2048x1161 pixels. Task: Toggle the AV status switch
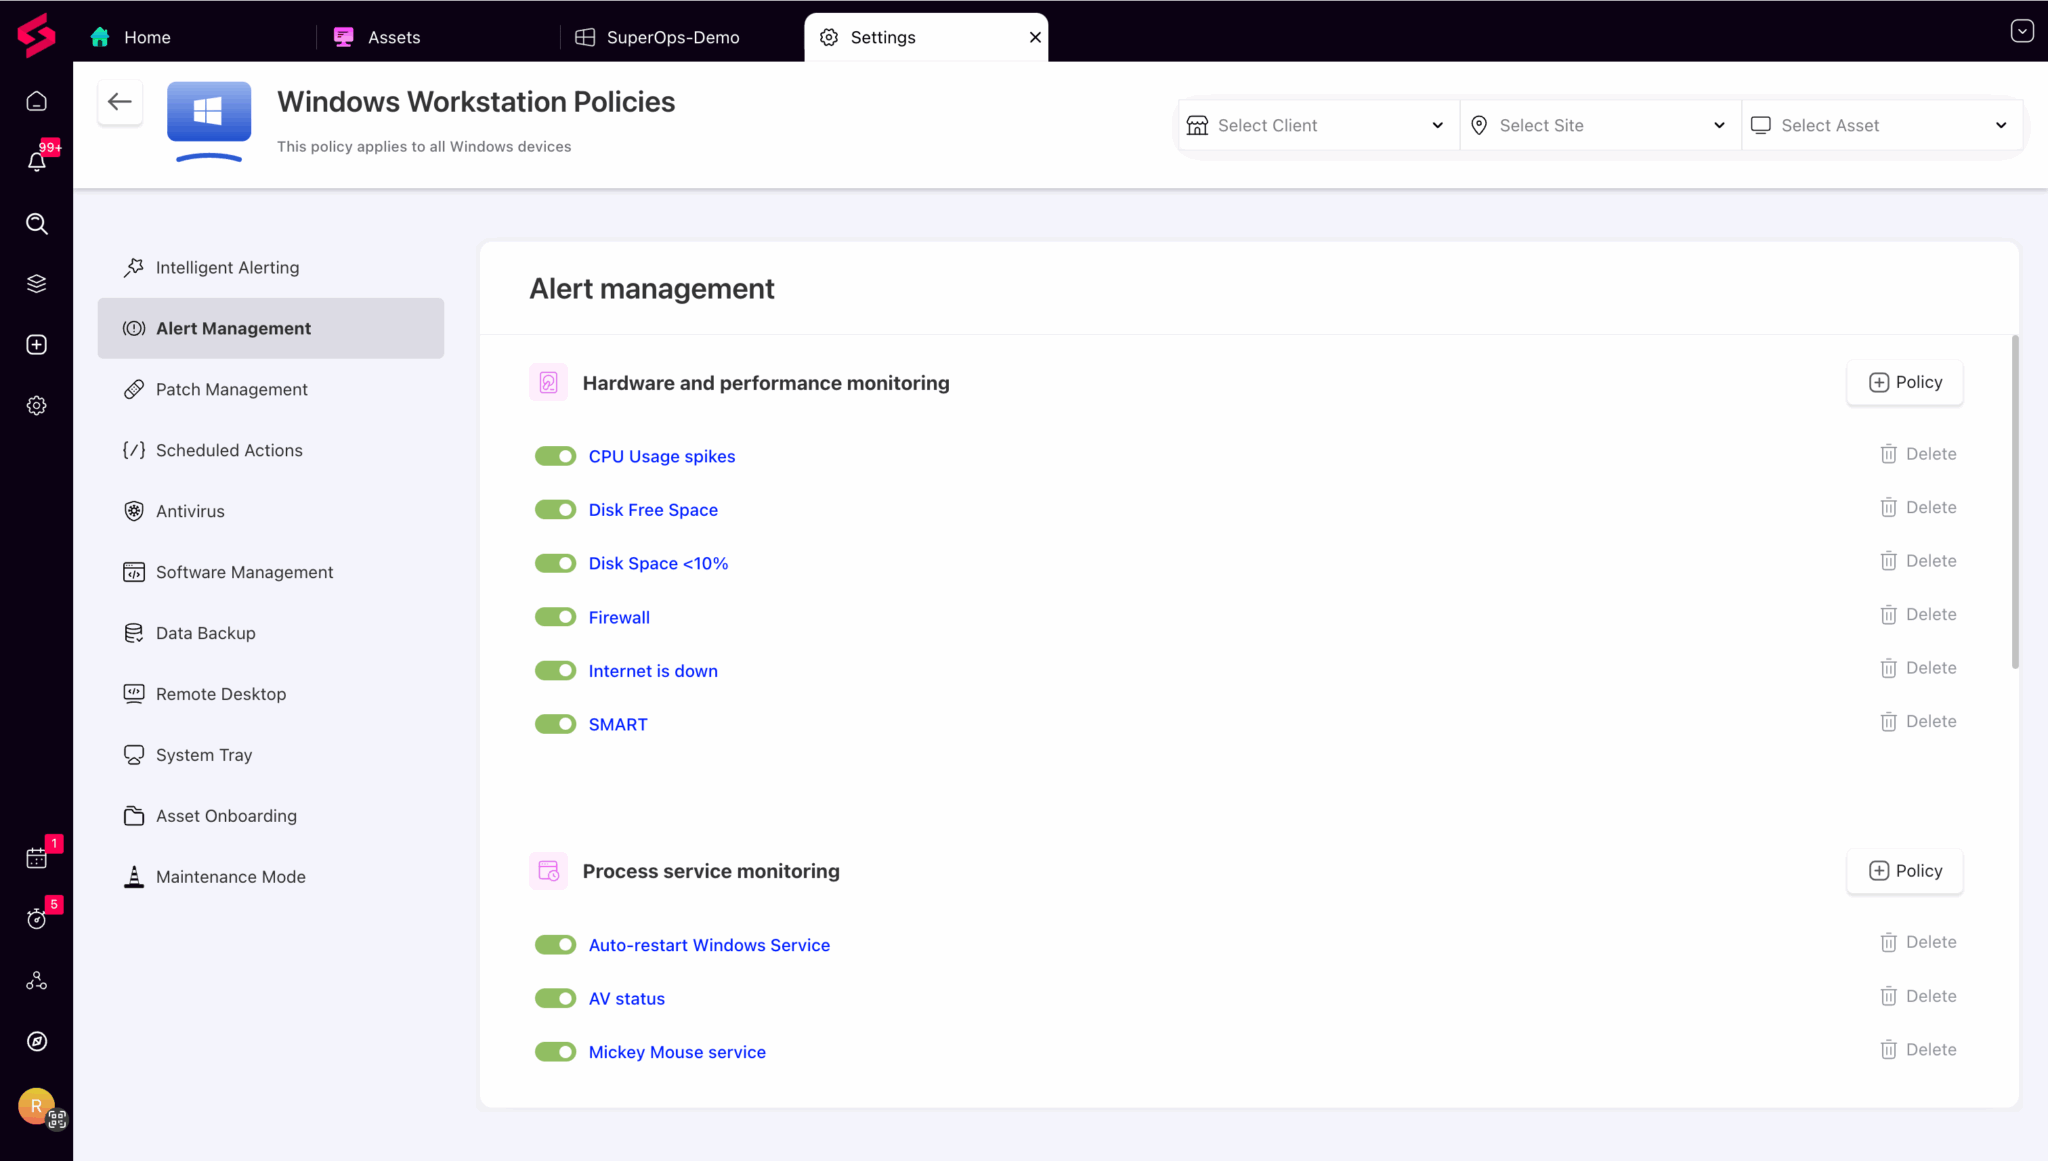click(555, 999)
